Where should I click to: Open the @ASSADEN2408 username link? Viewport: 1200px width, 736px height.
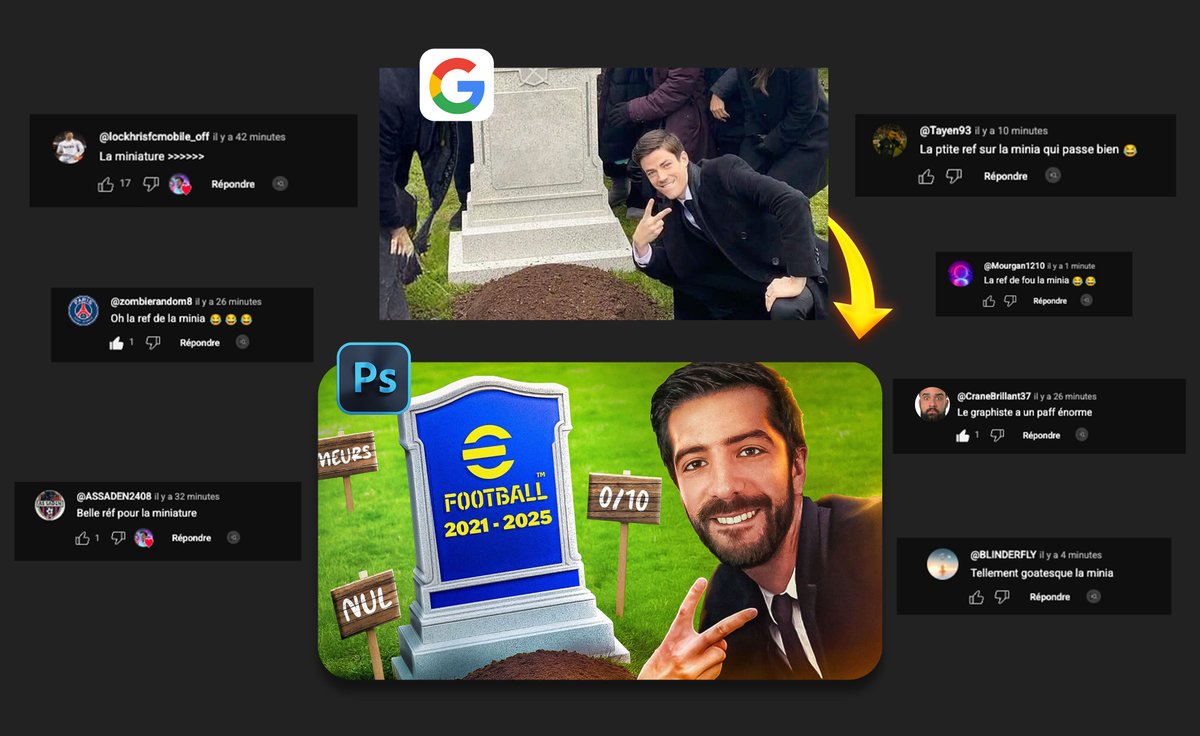tap(114, 496)
